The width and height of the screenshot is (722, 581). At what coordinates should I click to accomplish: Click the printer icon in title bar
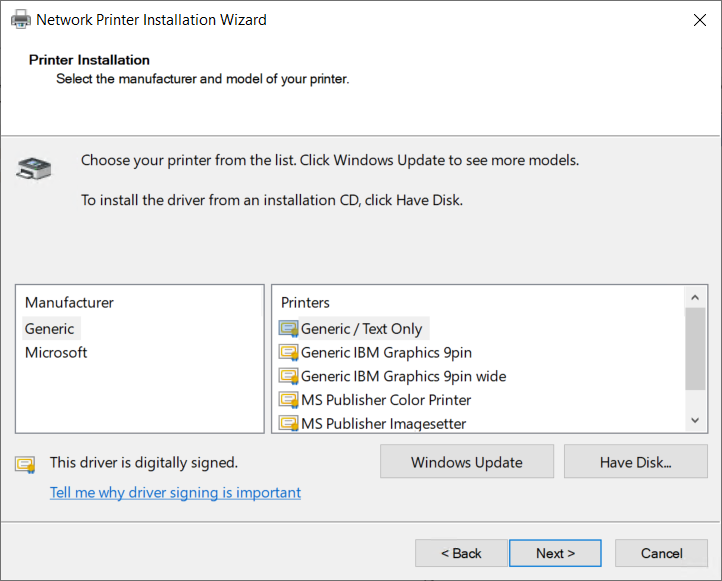coord(20,19)
